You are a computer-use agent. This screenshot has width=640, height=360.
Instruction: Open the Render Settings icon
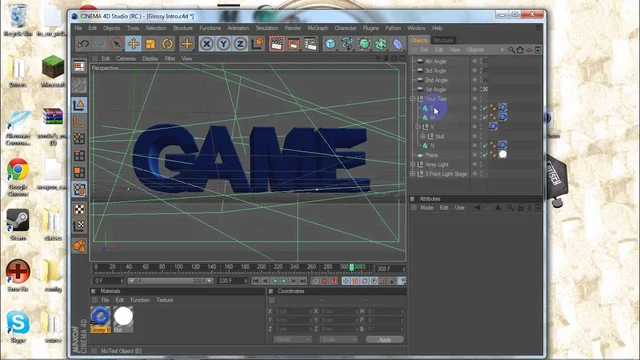(x=311, y=44)
